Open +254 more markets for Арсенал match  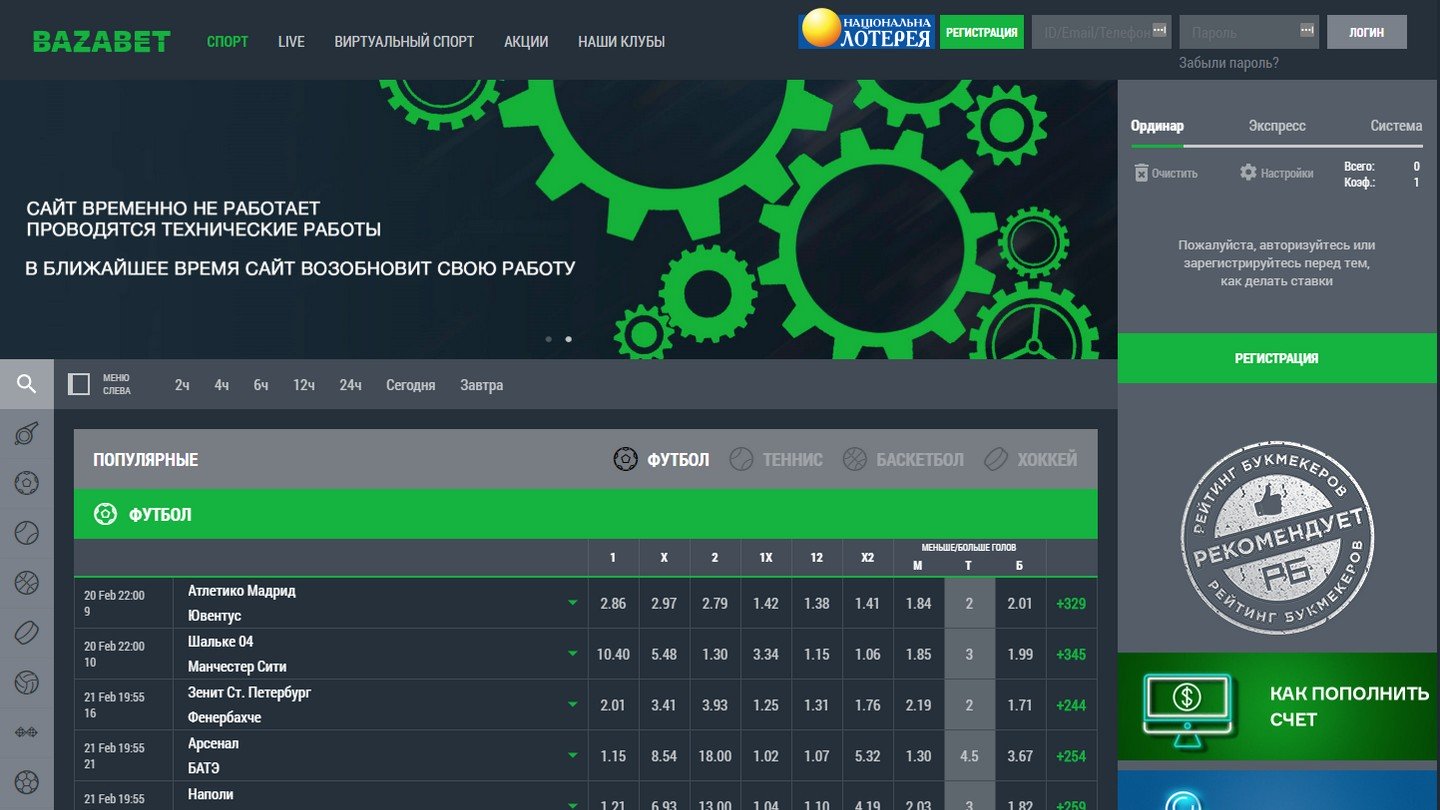tap(1071, 756)
